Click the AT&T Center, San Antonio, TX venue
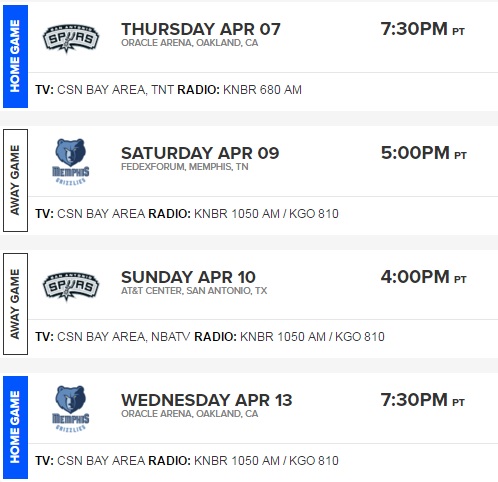 [x=194, y=291]
